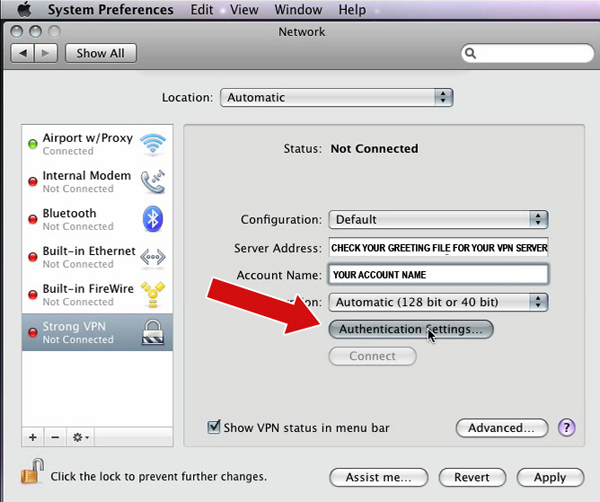Click the Airport Wi-Fi signal icon
600x502 pixels.
pos(153,144)
